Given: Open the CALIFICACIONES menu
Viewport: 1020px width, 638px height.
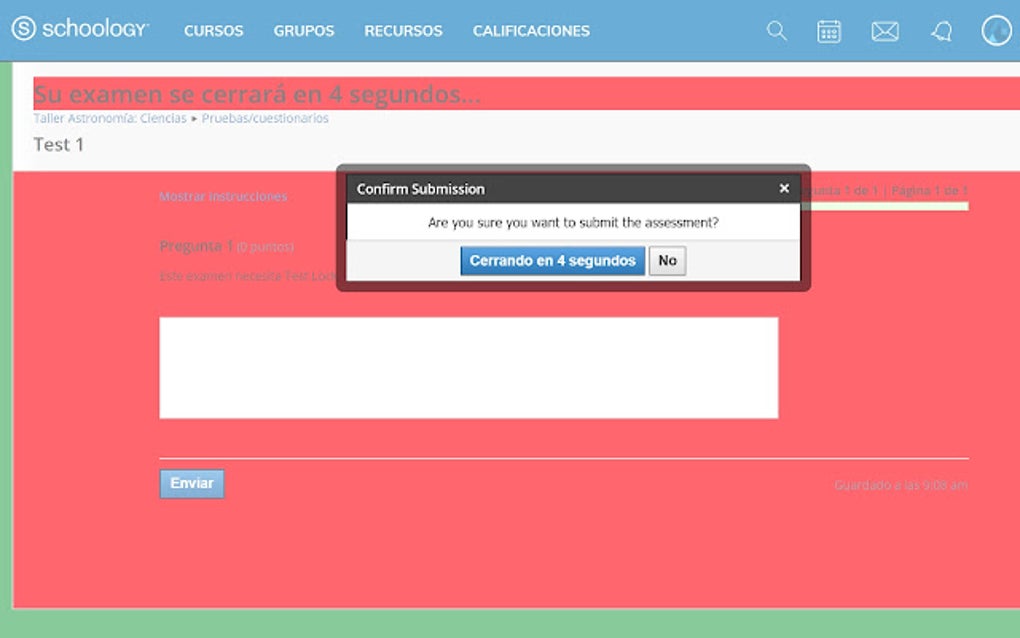Looking at the screenshot, I should point(530,31).
